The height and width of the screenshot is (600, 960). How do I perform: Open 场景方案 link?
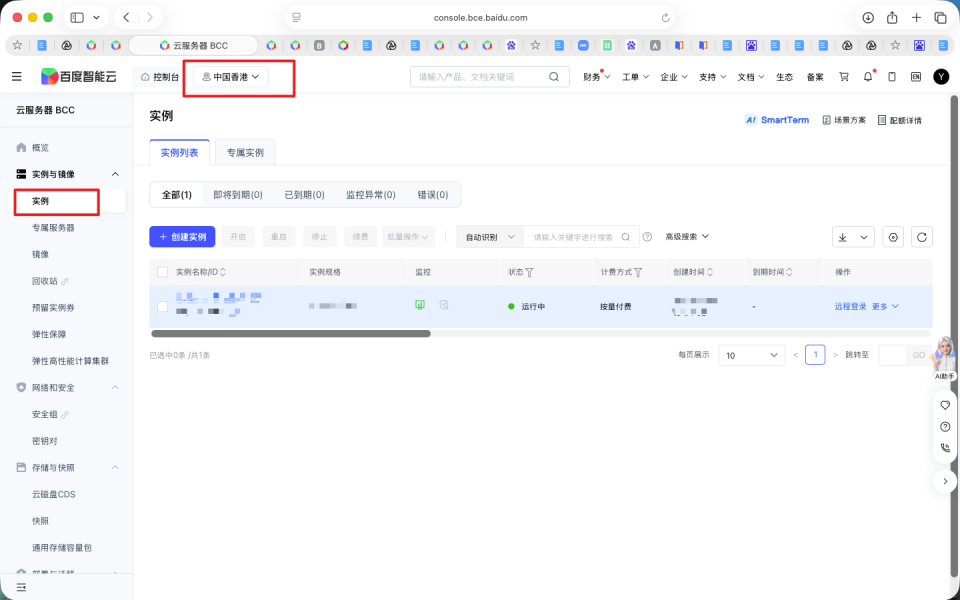coord(844,120)
